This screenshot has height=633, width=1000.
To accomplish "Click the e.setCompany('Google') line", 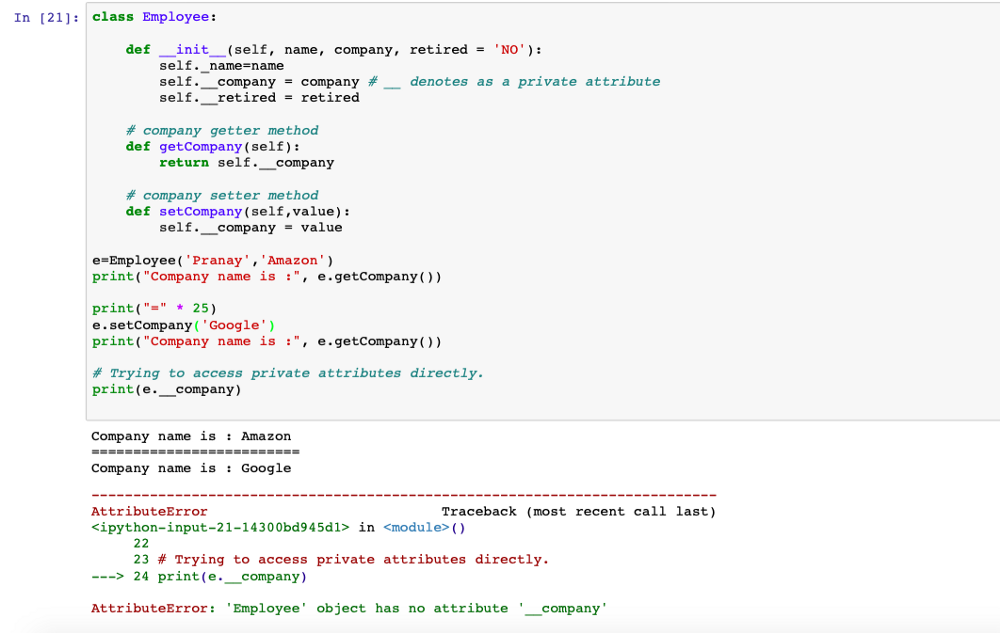I will 184,325.
